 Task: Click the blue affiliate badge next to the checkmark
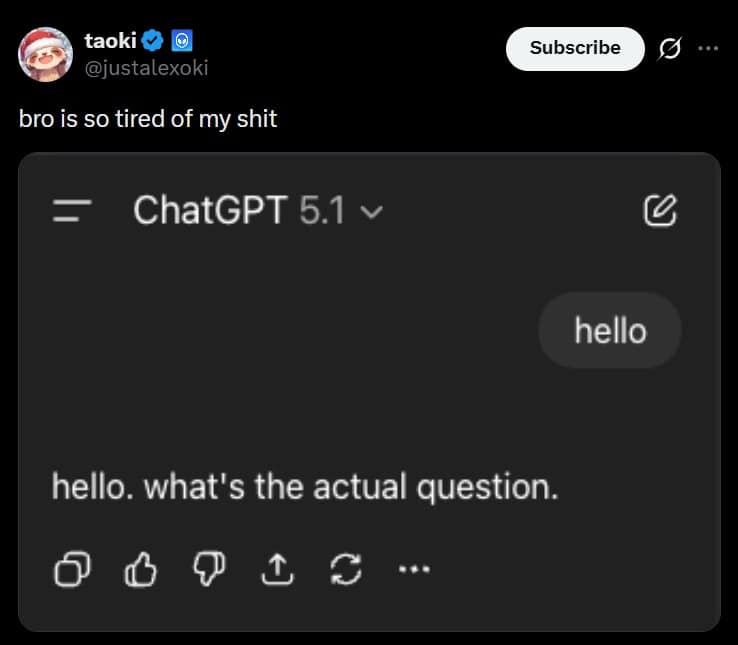(x=182, y=41)
